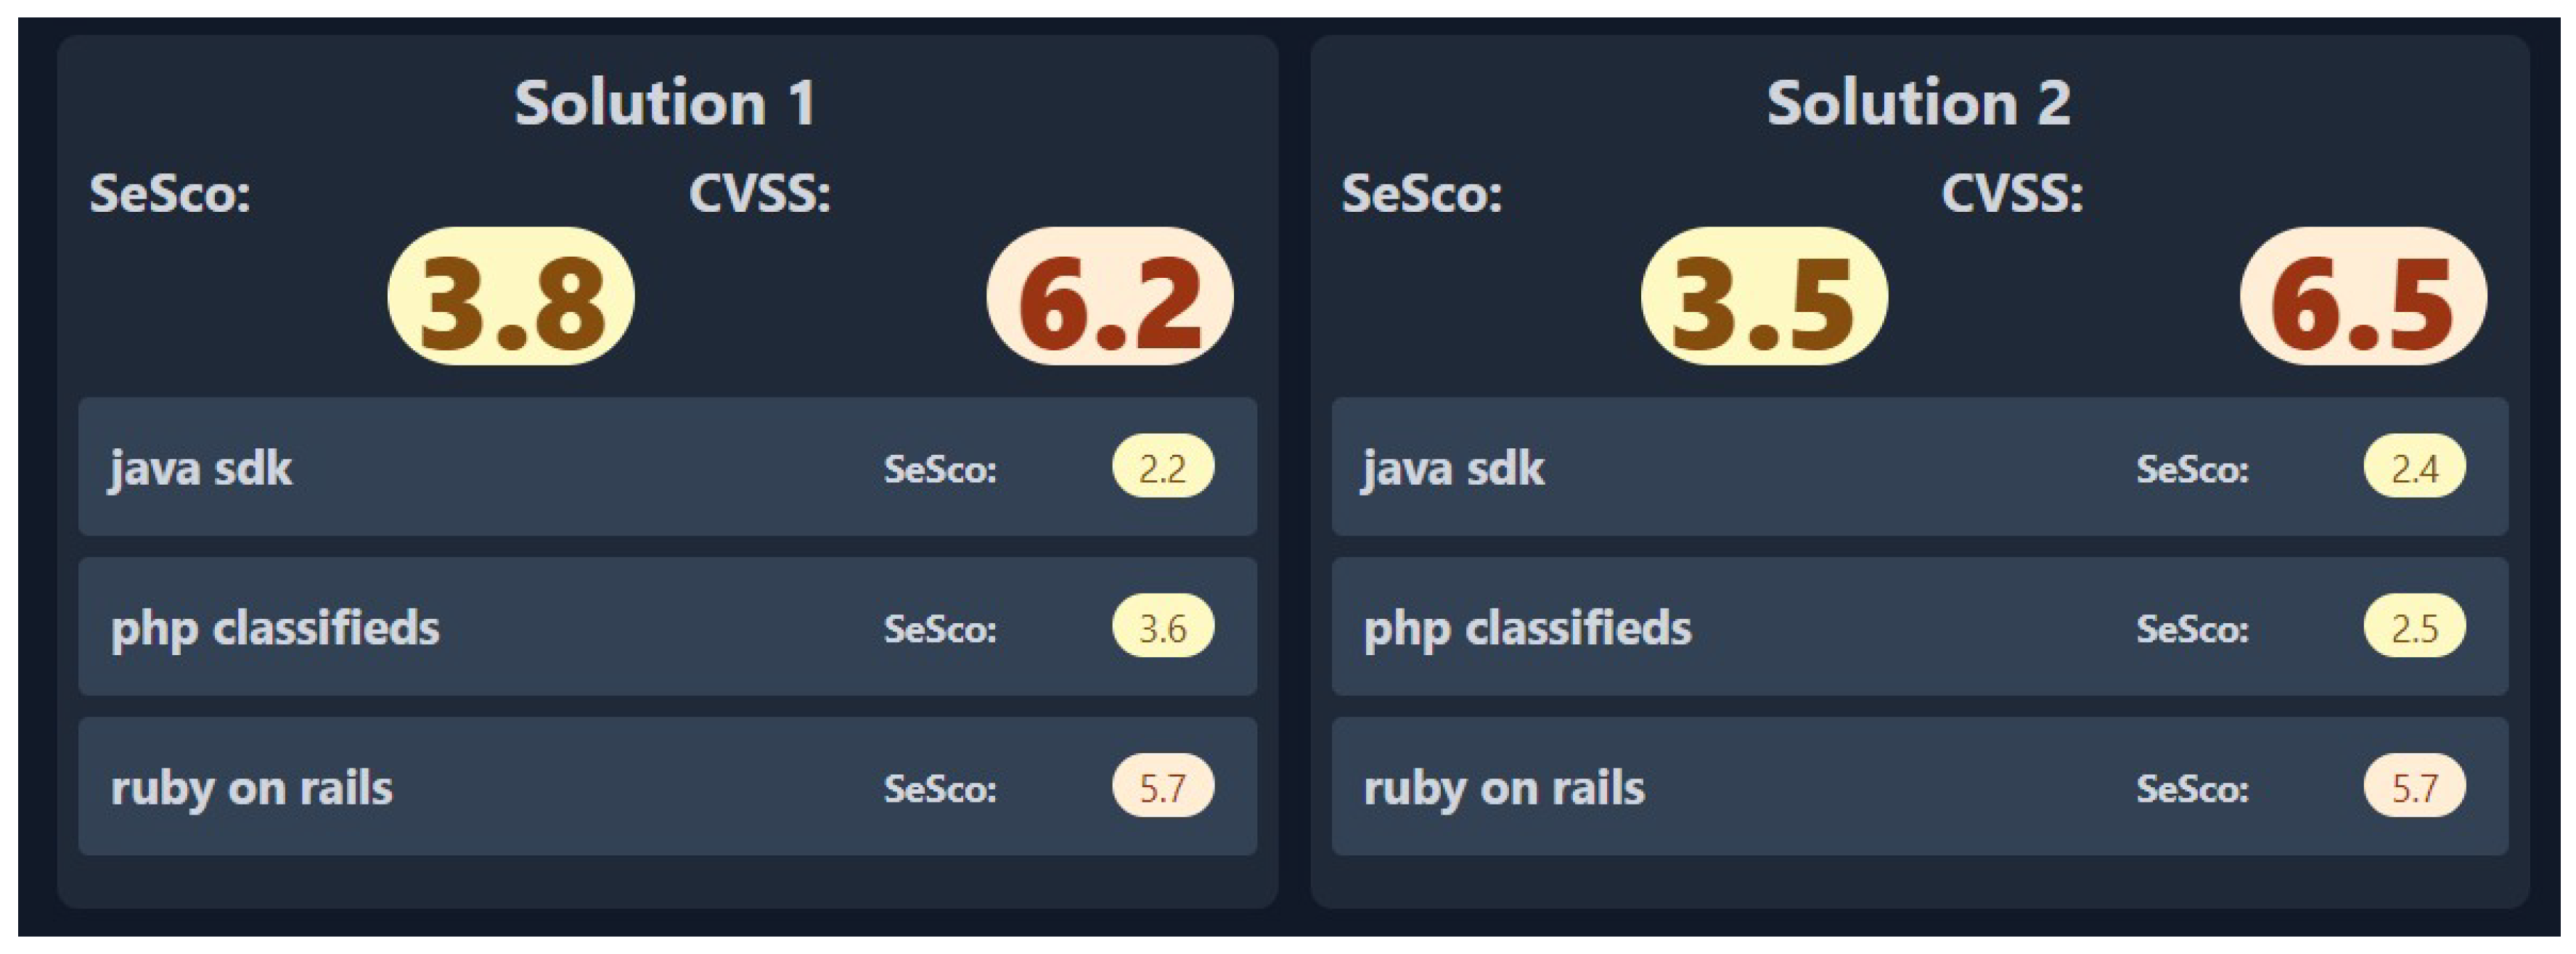
Task: Click the 3.5 SeSco score badge
Action: 1763,297
